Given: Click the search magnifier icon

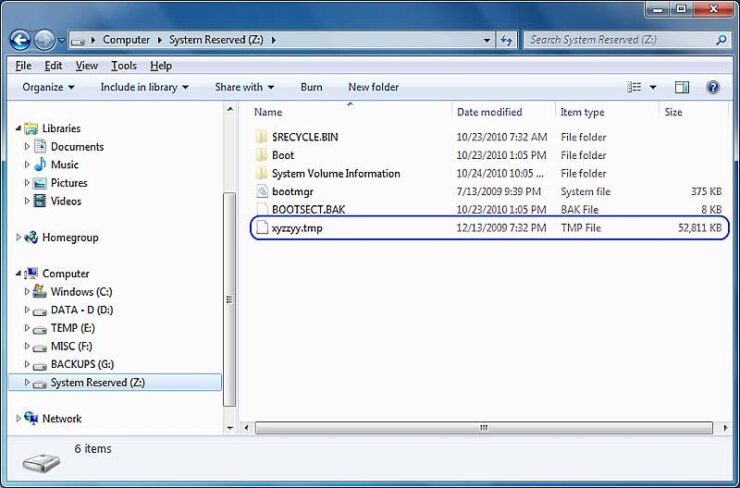Looking at the screenshot, I should tap(721, 40).
